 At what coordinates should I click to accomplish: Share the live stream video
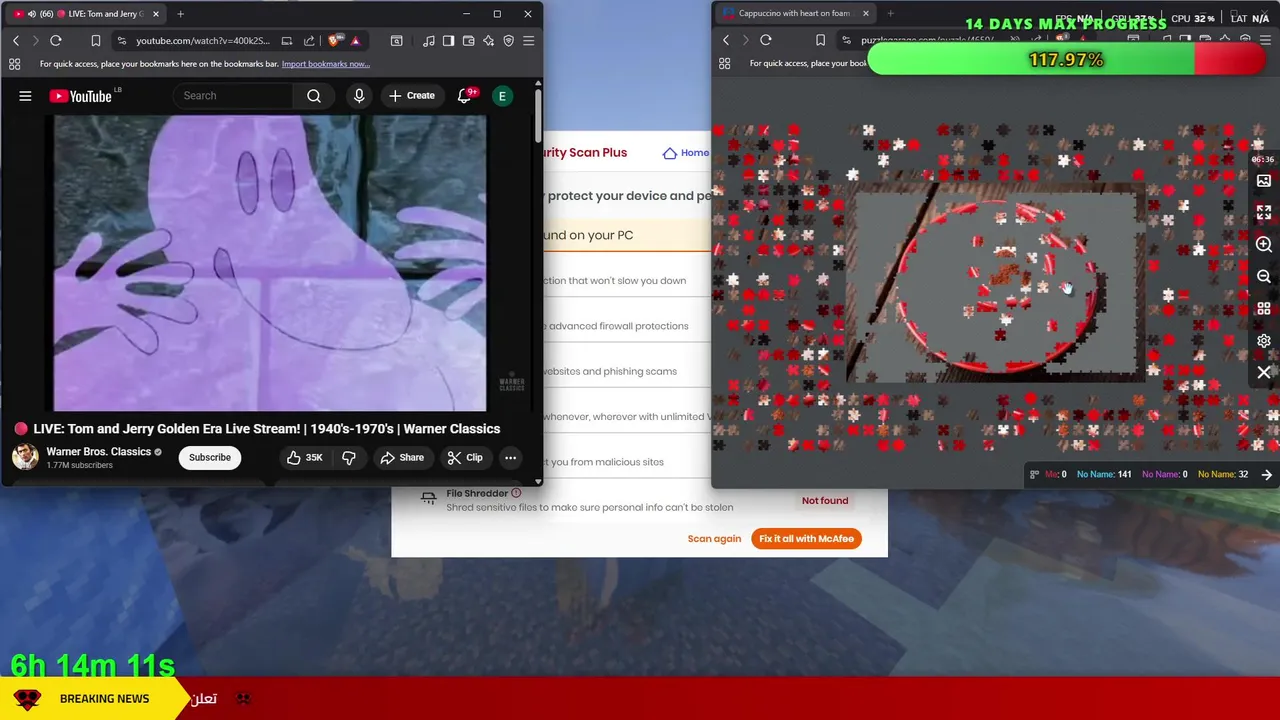click(x=402, y=458)
